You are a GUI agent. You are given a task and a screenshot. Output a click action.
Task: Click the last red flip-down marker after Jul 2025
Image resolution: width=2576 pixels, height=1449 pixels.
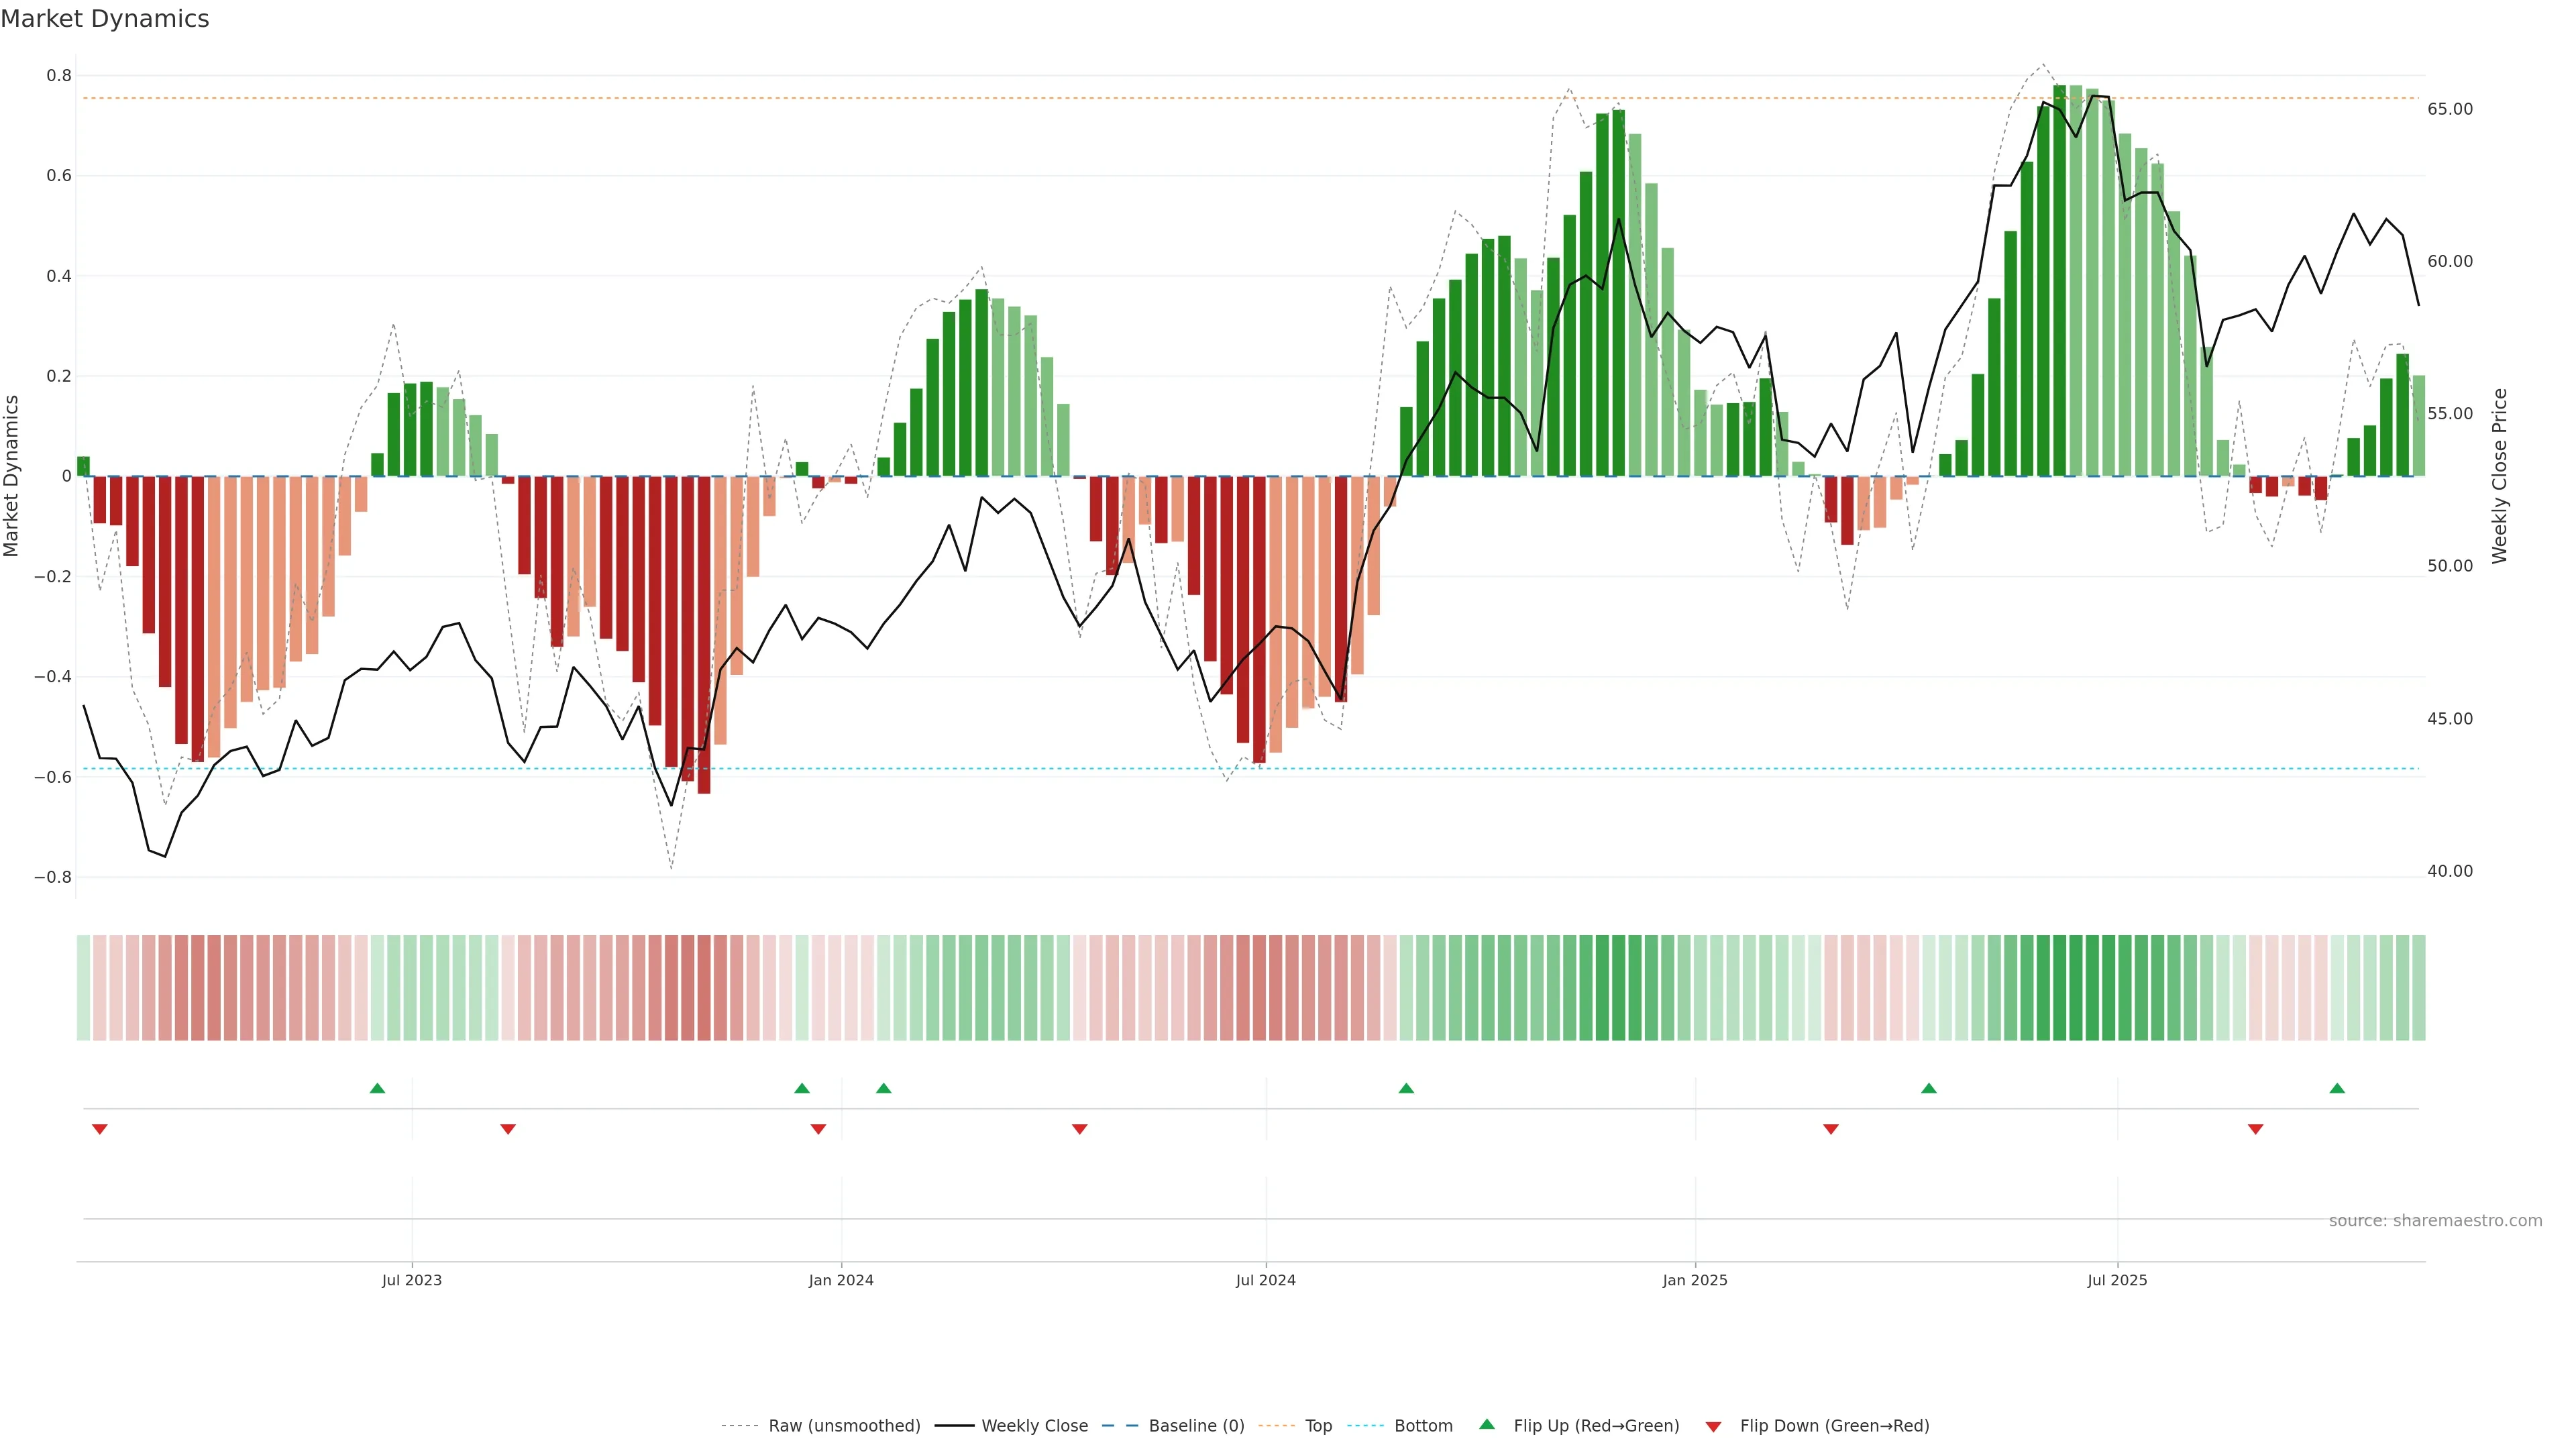pyautogui.click(x=2255, y=1129)
